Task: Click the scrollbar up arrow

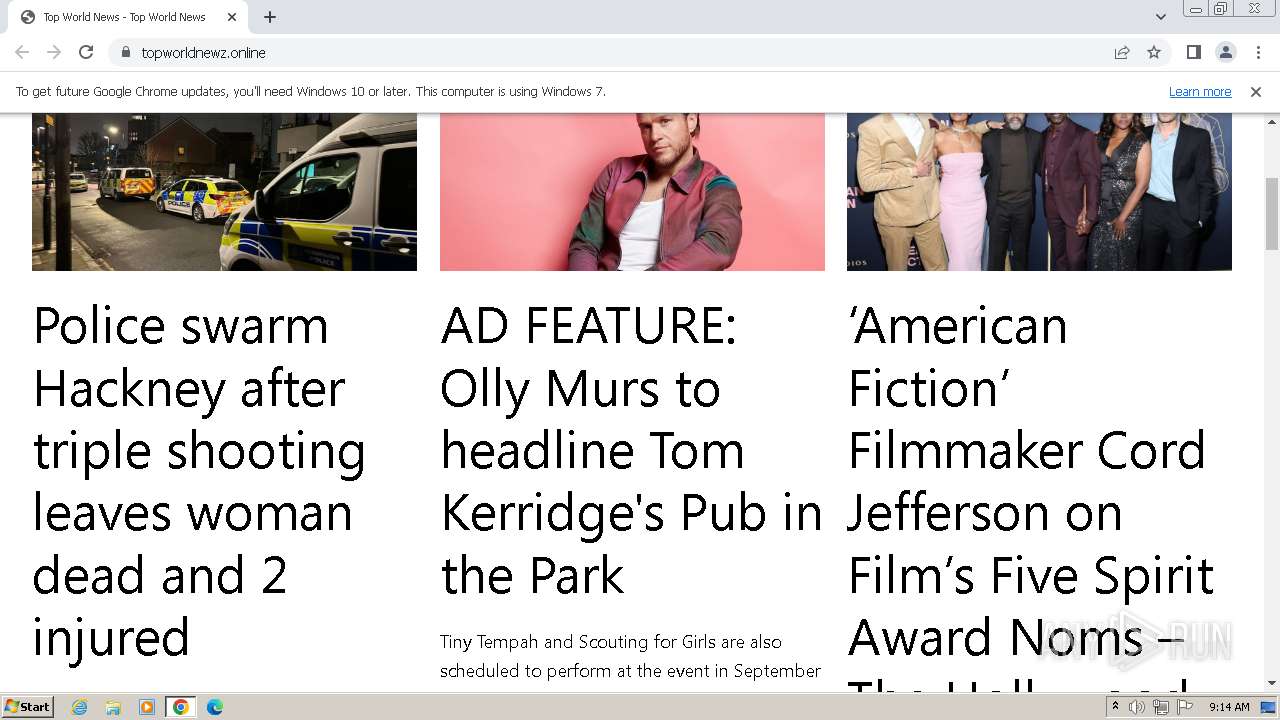Action: pyautogui.click(x=1272, y=121)
